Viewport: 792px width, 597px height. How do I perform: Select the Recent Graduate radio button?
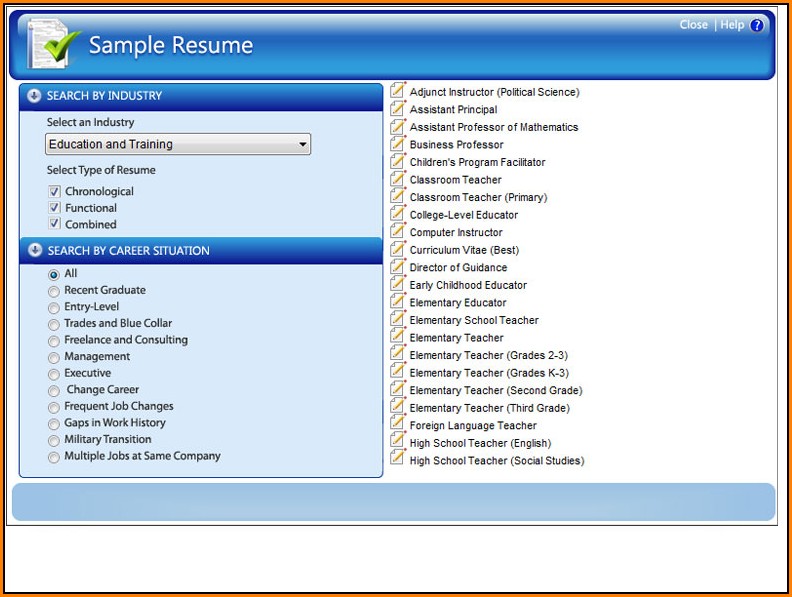click(x=54, y=291)
